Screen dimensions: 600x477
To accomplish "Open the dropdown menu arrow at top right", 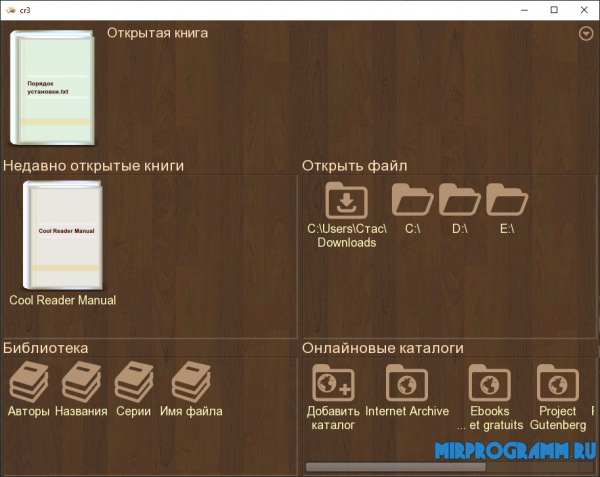I will tap(586, 34).
